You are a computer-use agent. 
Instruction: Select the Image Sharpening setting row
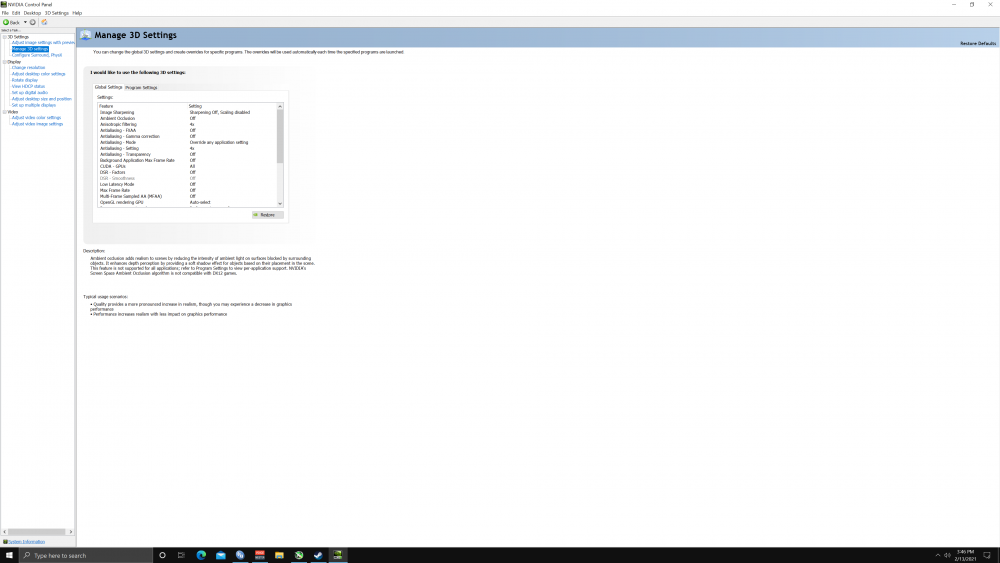(188, 112)
